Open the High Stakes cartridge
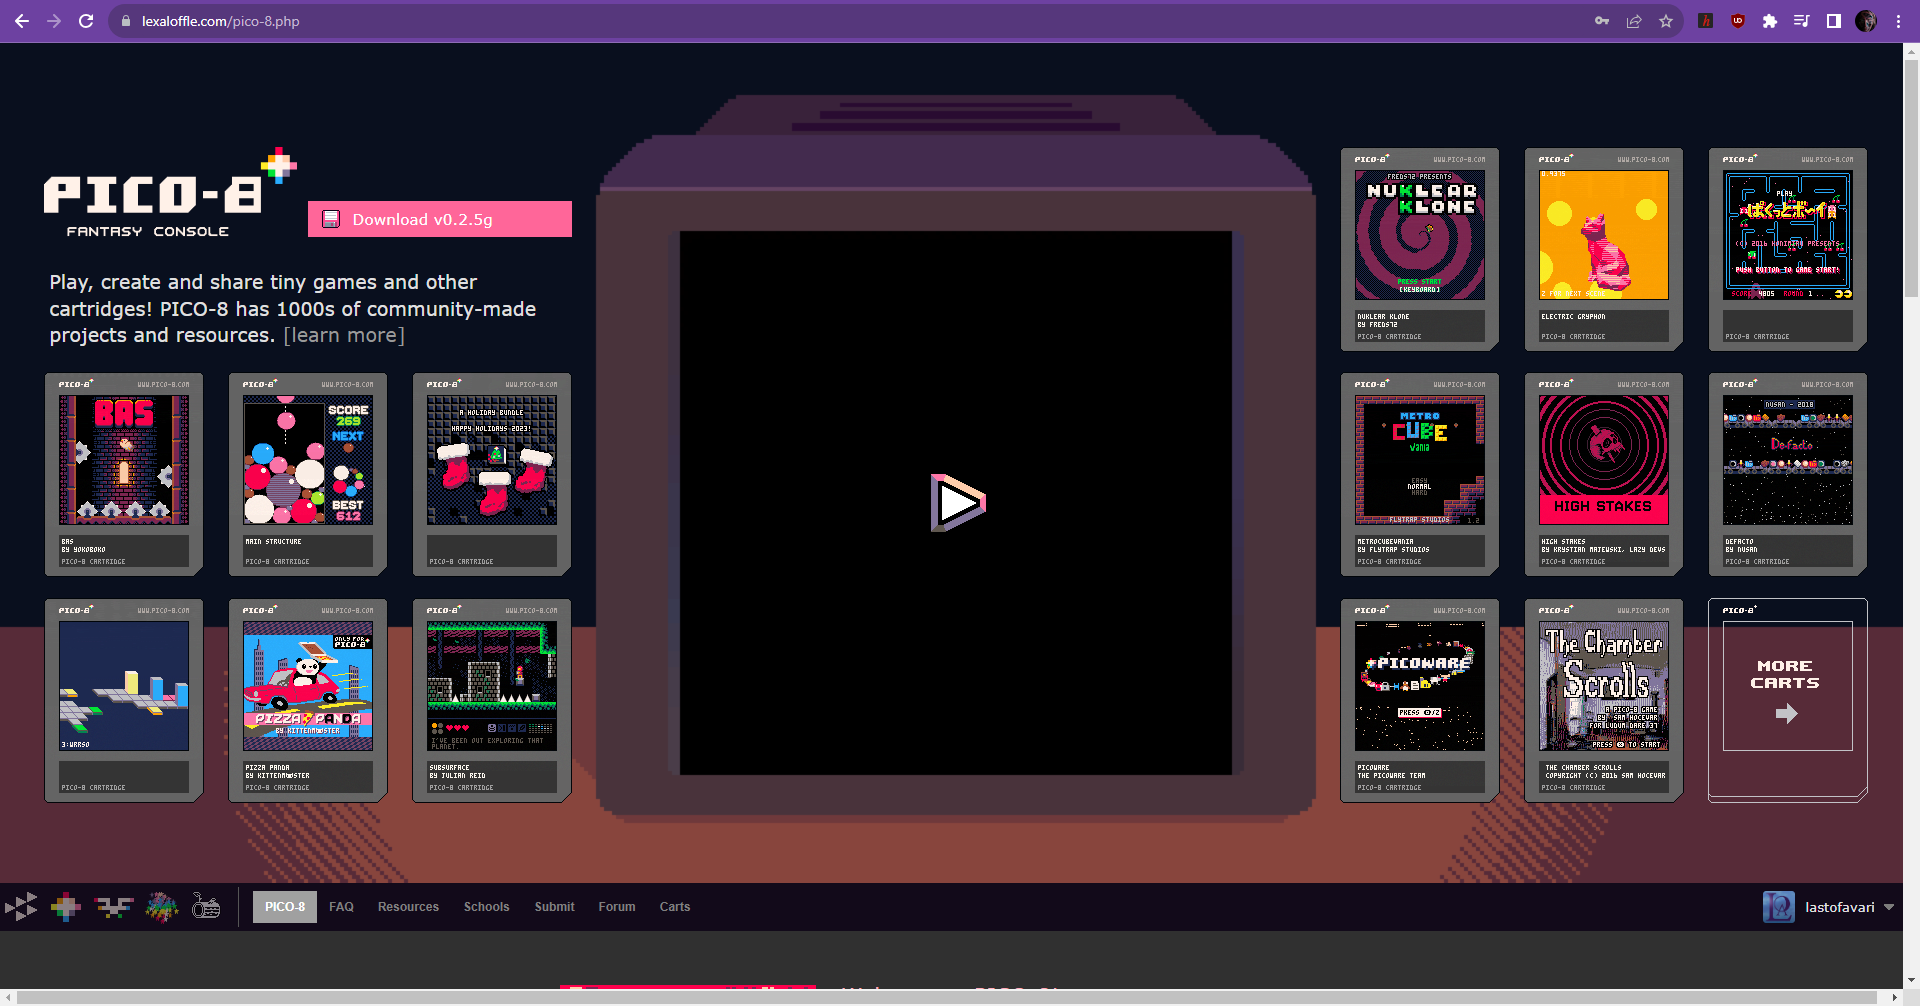Viewport: 1920px width, 1006px height. (1604, 475)
